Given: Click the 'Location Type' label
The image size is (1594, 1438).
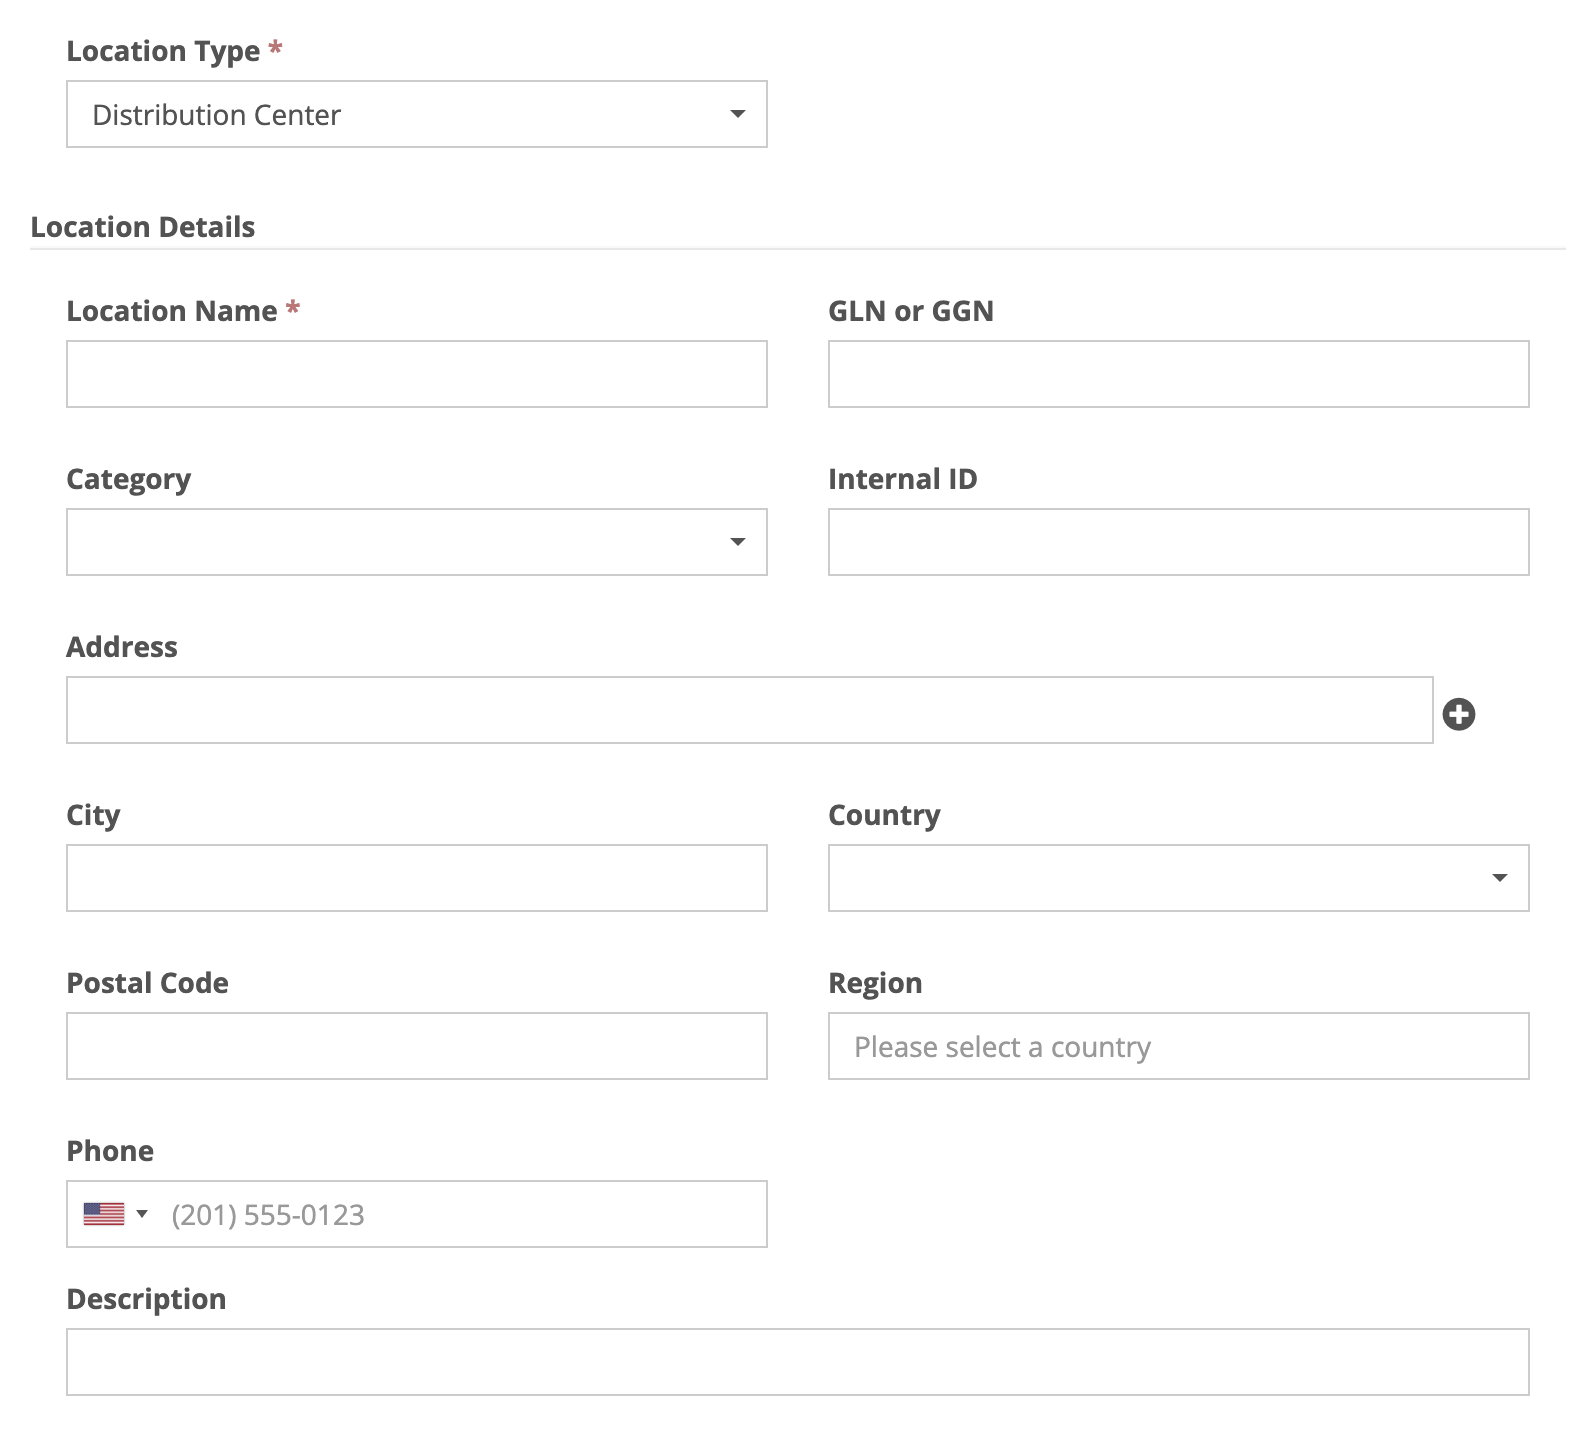Looking at the screenshot, I should [x=163, y=51].
